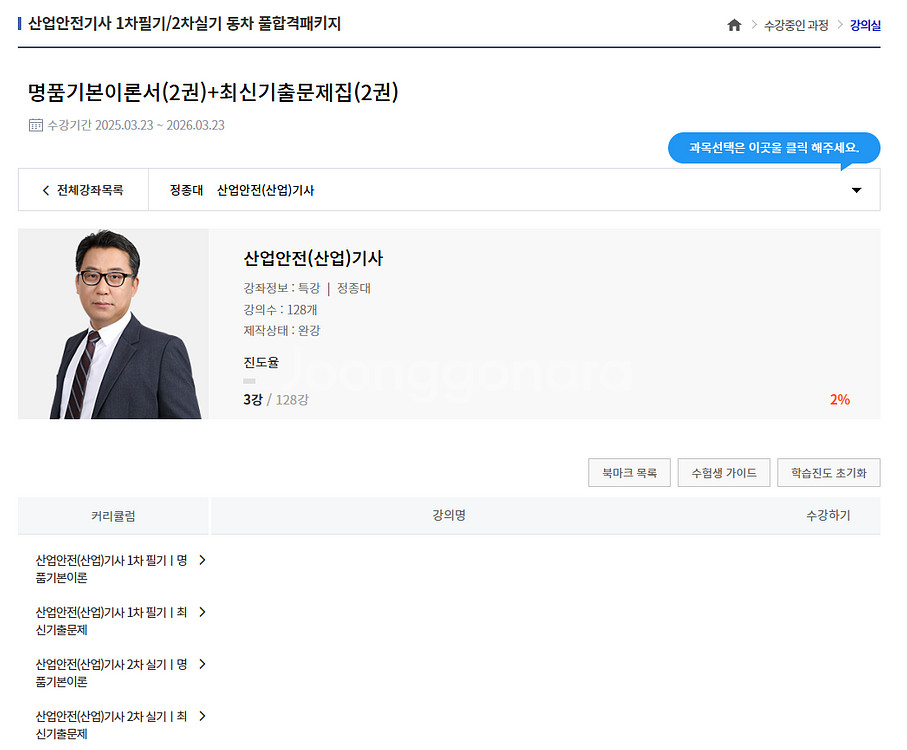Click the calendar icon beside 수강기간
The image size is (907, 750).
click(x=35, y=125)
